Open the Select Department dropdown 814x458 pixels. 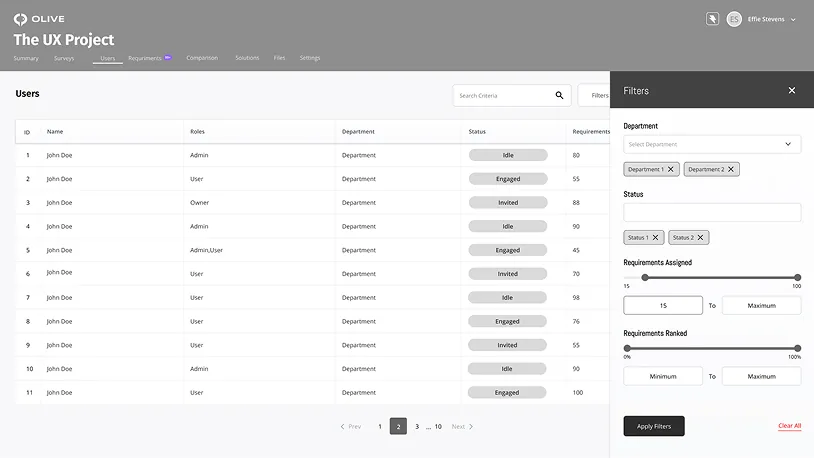click(712, 144)
